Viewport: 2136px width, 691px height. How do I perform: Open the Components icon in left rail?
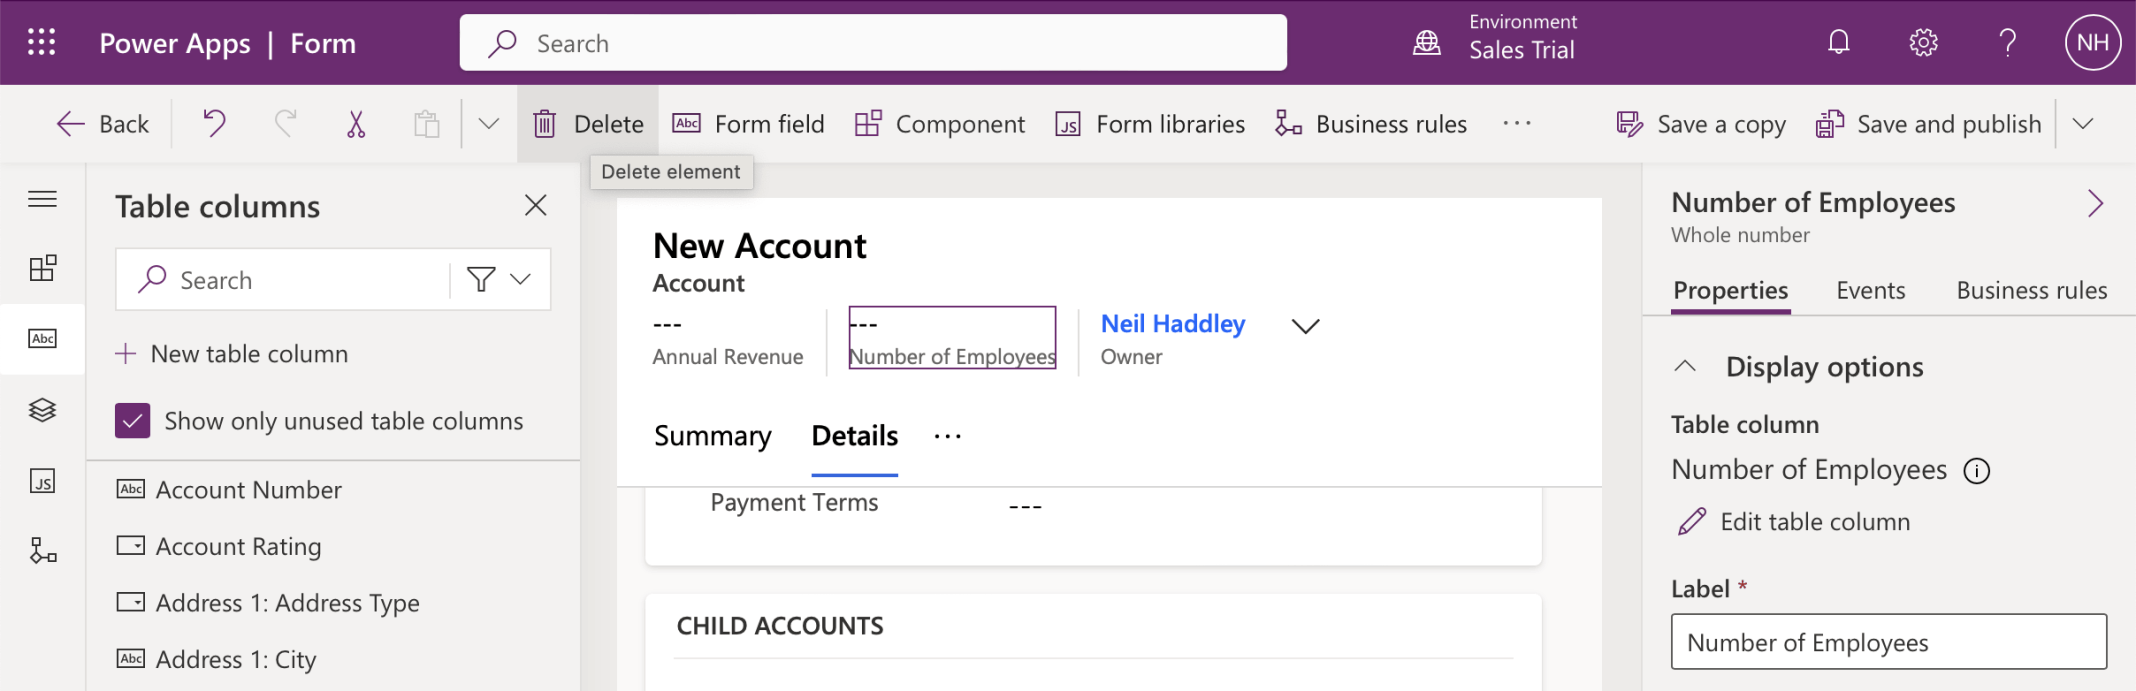point(42,268)
